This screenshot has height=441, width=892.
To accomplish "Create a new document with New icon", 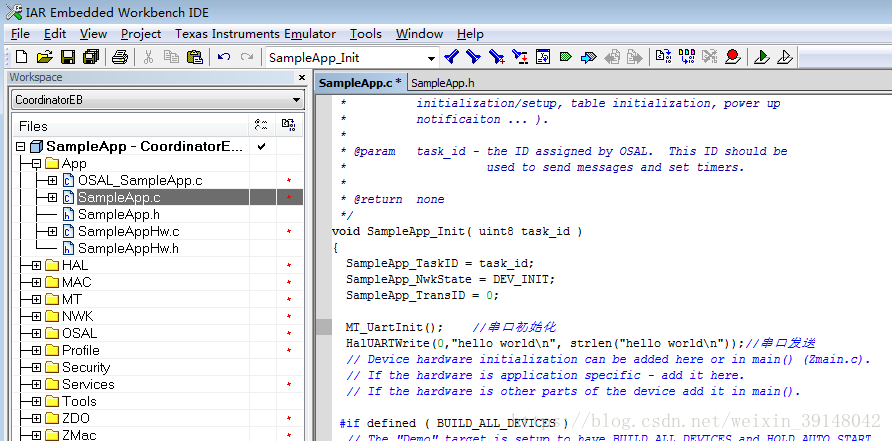I will coord(21,57).
